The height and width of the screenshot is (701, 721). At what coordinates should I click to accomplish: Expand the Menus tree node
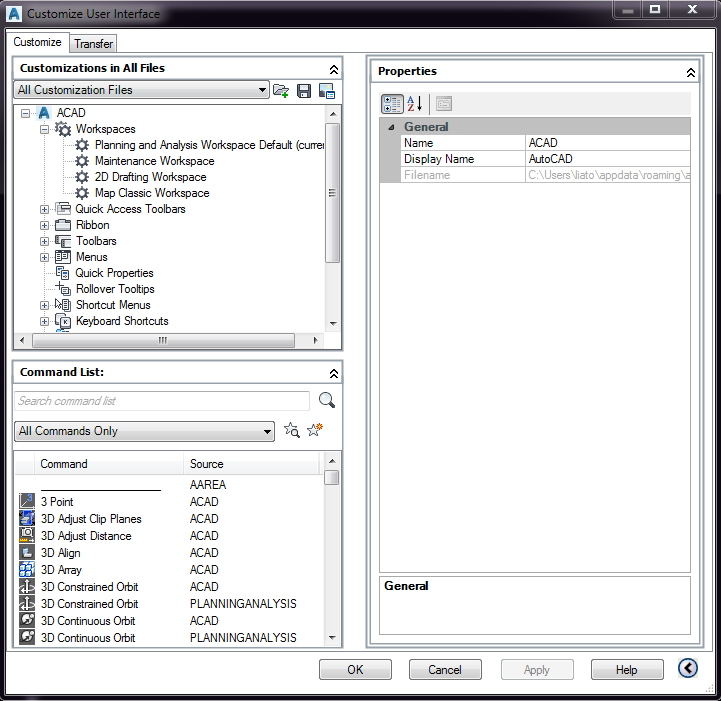click(x=44, y=257)
